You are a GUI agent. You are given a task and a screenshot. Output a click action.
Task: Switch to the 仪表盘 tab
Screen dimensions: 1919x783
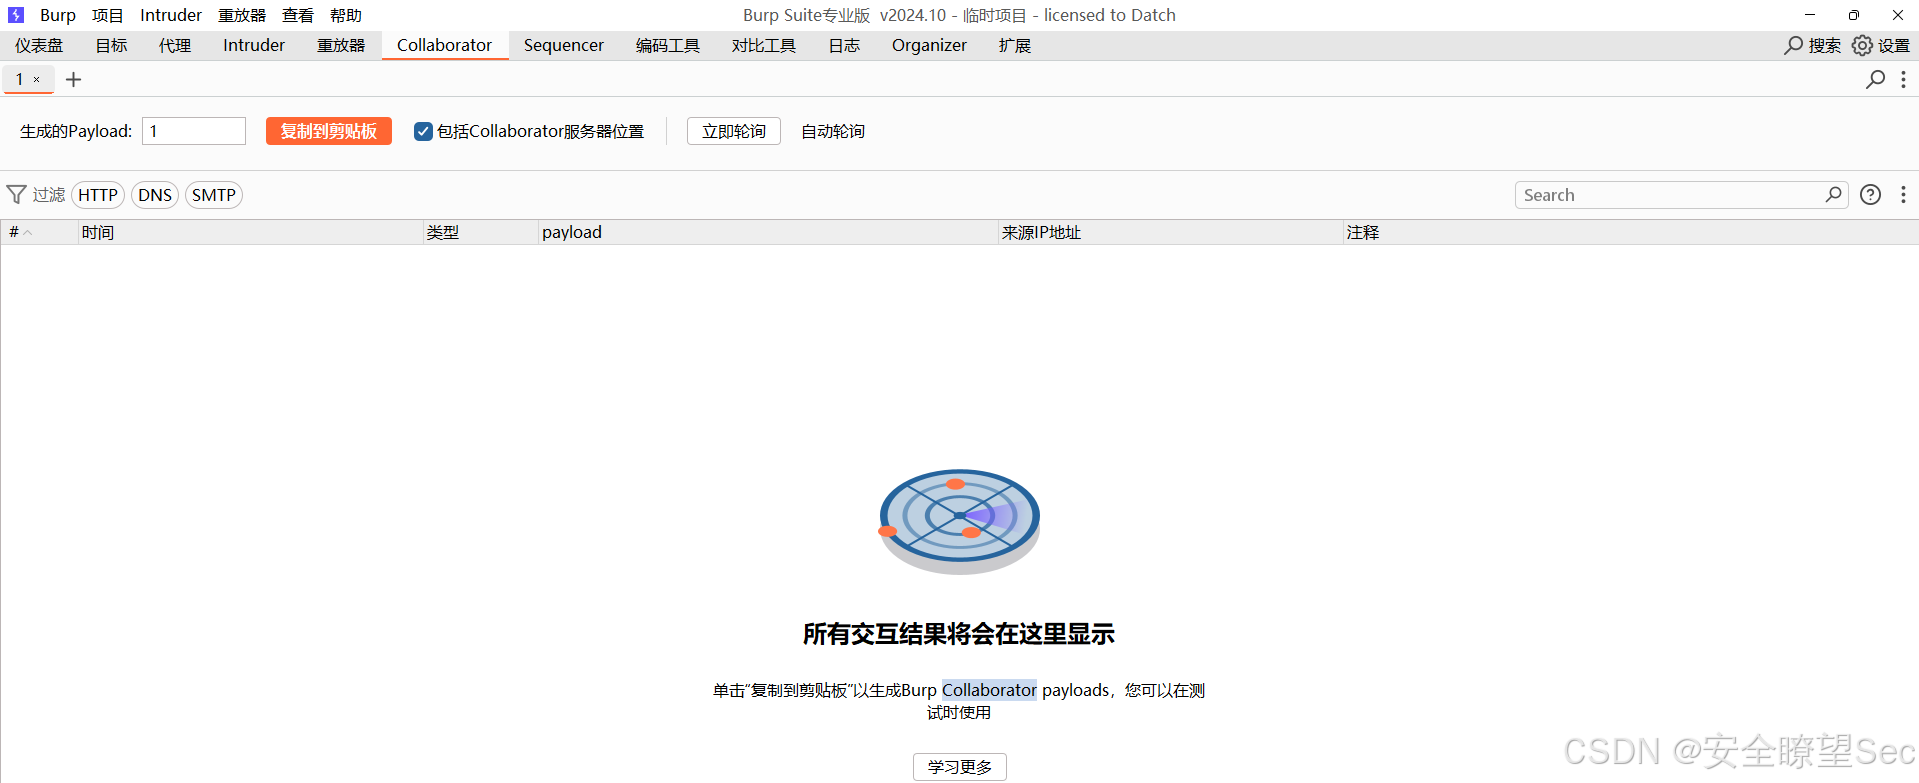click(x=39, y=45)
